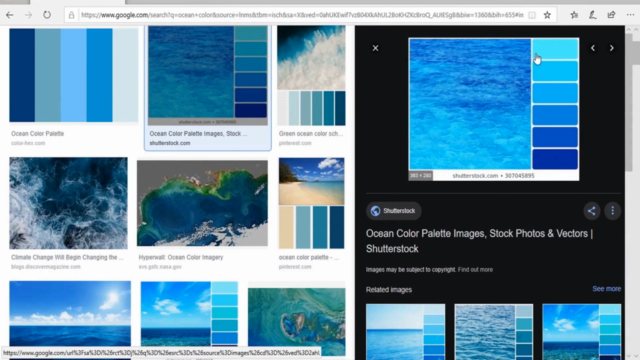Add page to favorites star
640x360 pixels.
coord(547,15)
